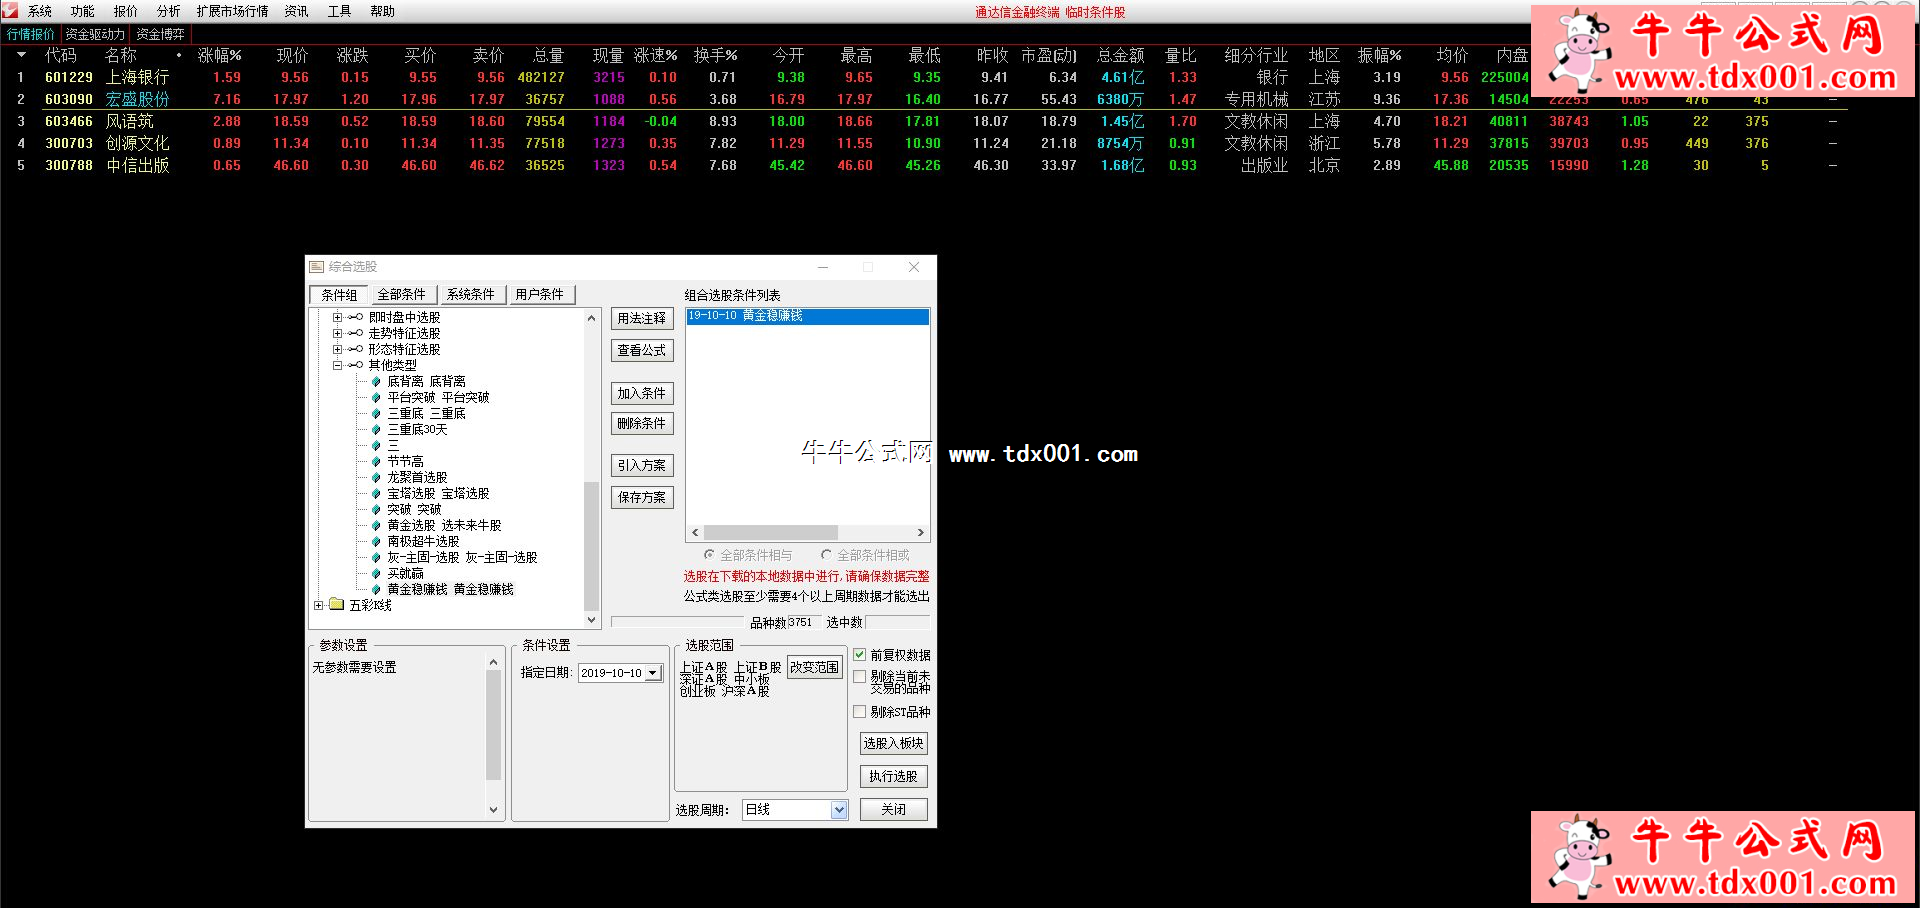Click the chain icon beside 走势特征选股
This screenshot has height=908, width=1920.
(355, 333)
